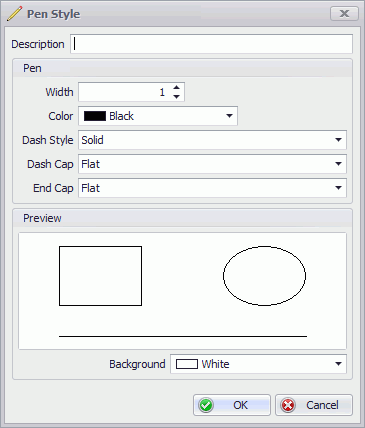Image resolution: width=365 pixels, height=428 pixels.
Task: Focus the Description text field
Action: tap(211, 44)
